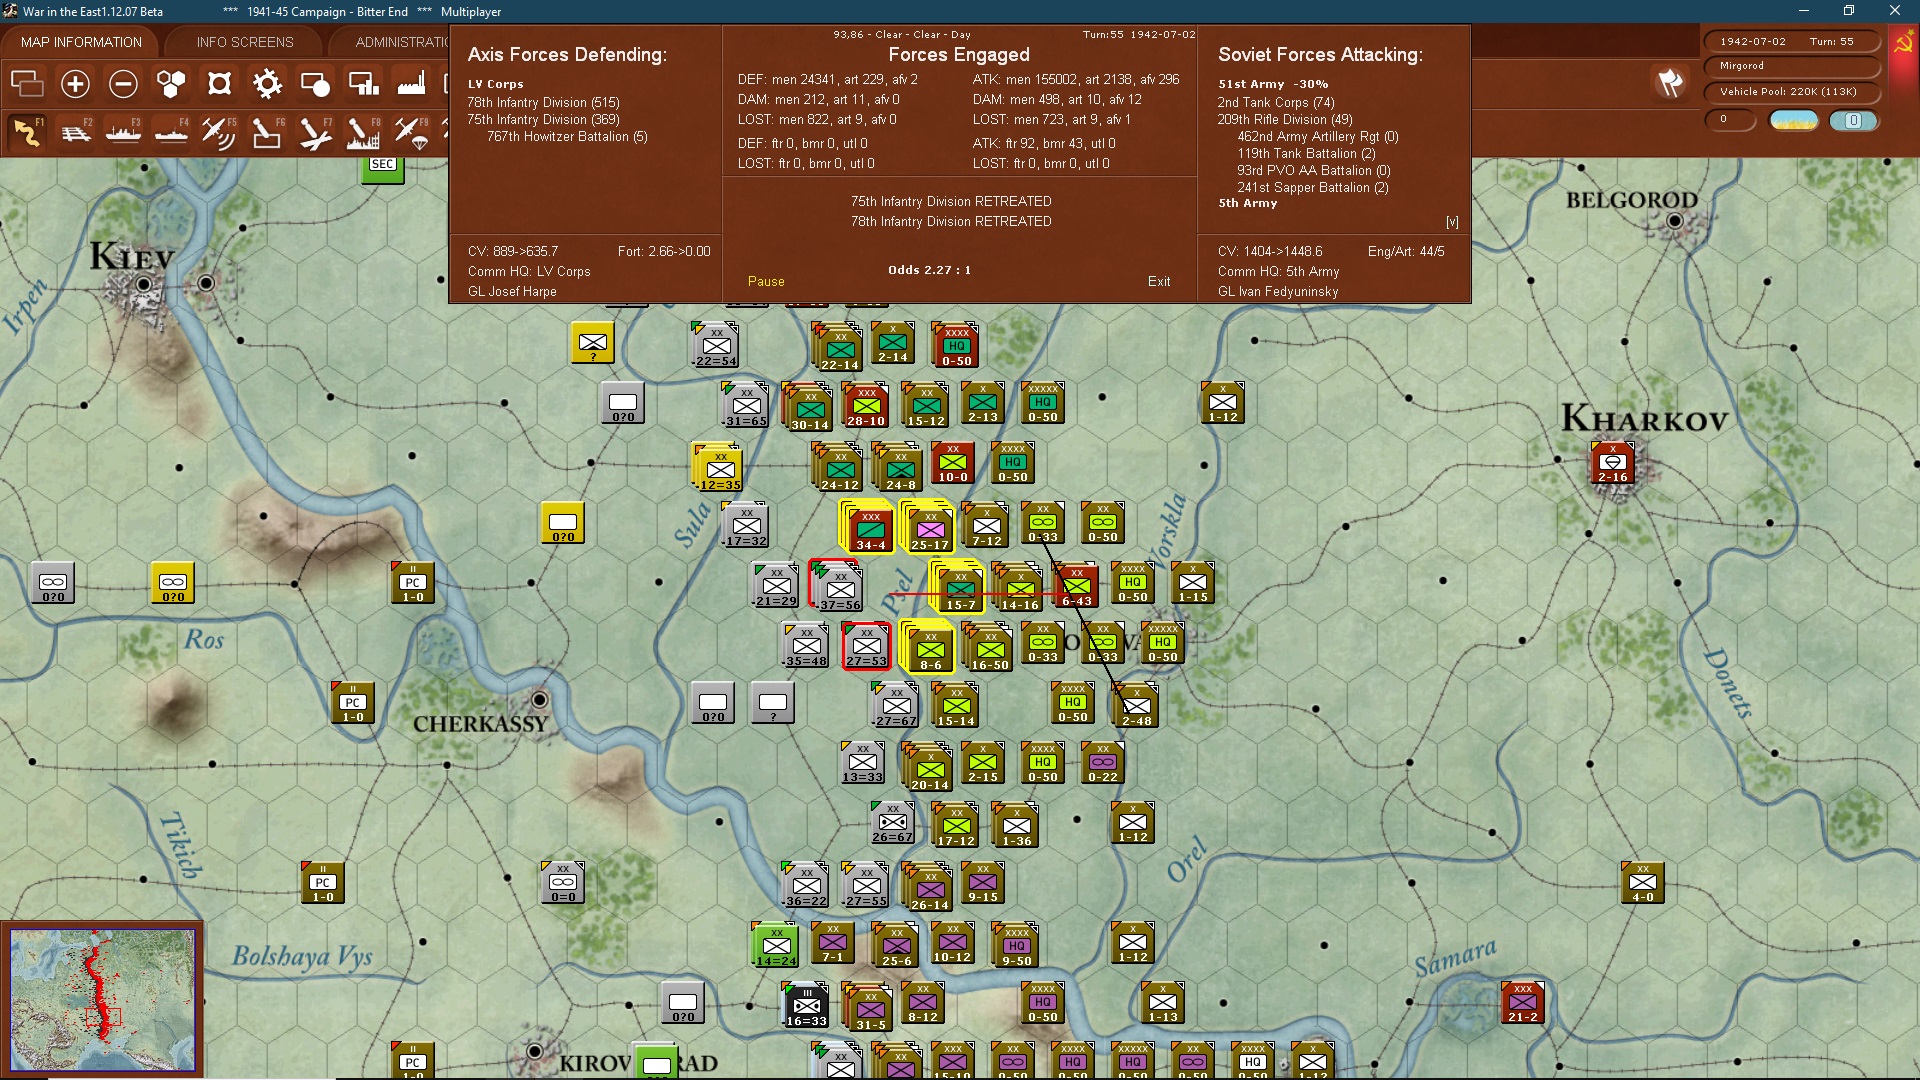Click the minimap overview thumbnail
This screenshot has width=1920, height=1080.
point(102,1000)
